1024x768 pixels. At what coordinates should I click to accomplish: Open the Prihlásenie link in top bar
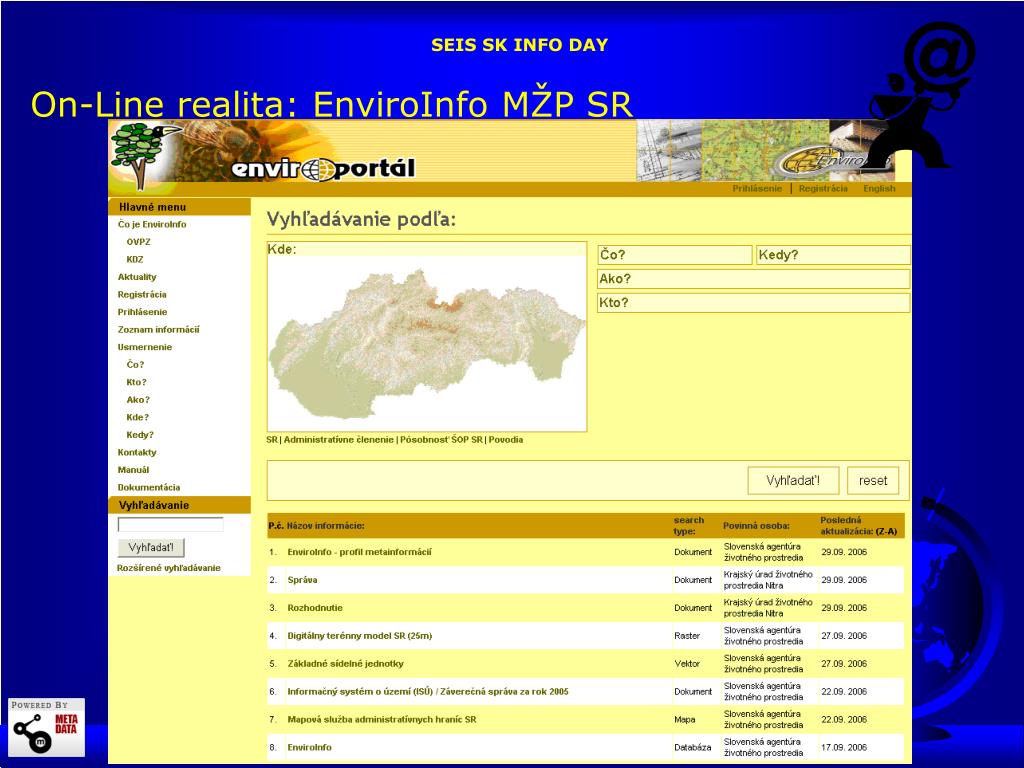(757, 189)
